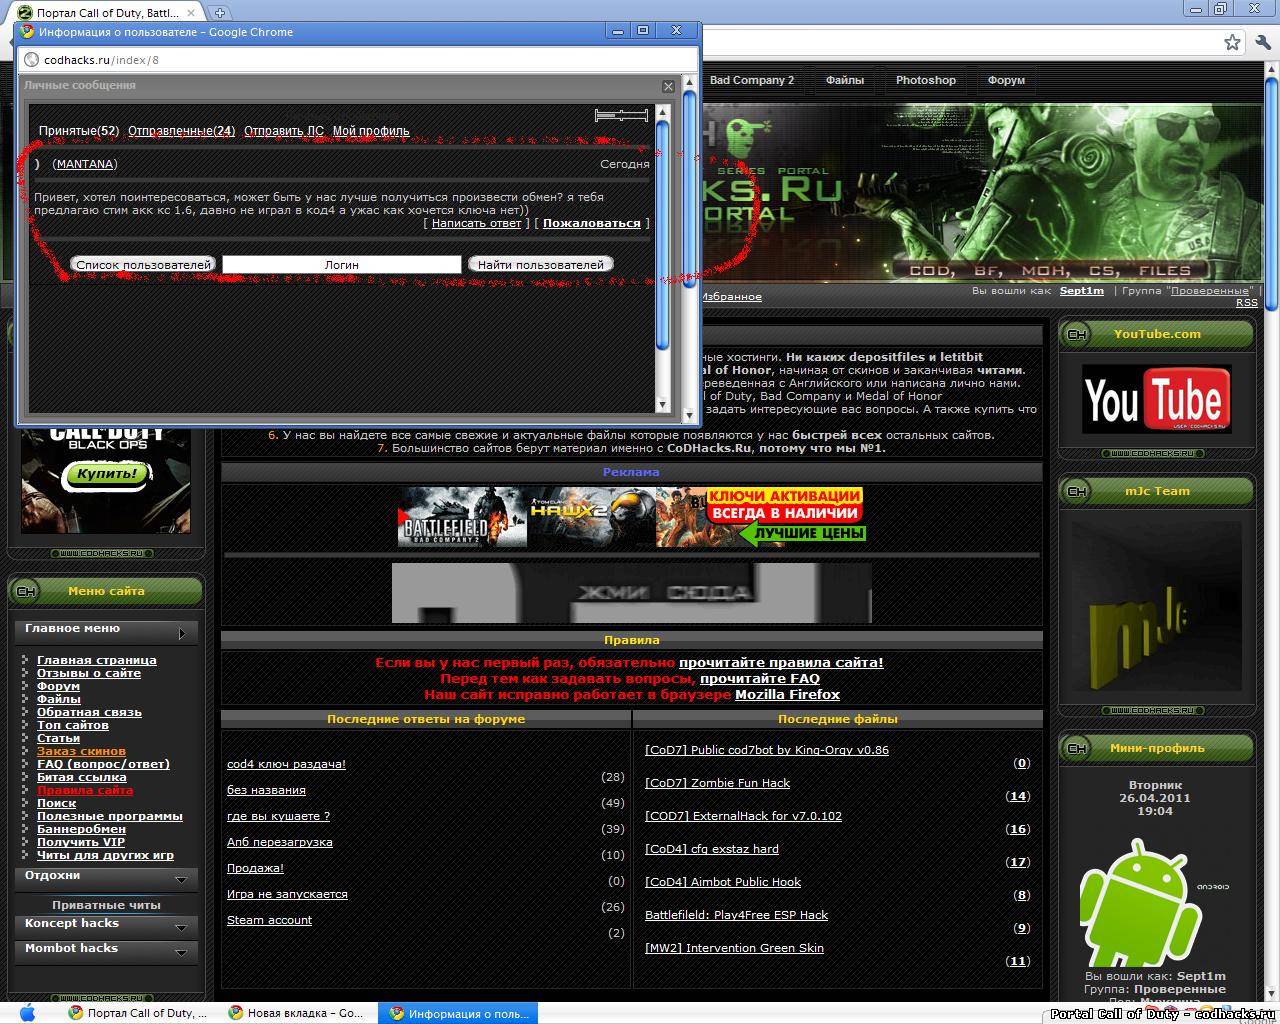This screenshot has width=1280, height=1024.
Task: Click the bookmark star icon in Chrome
Action: pos(1232,42)
